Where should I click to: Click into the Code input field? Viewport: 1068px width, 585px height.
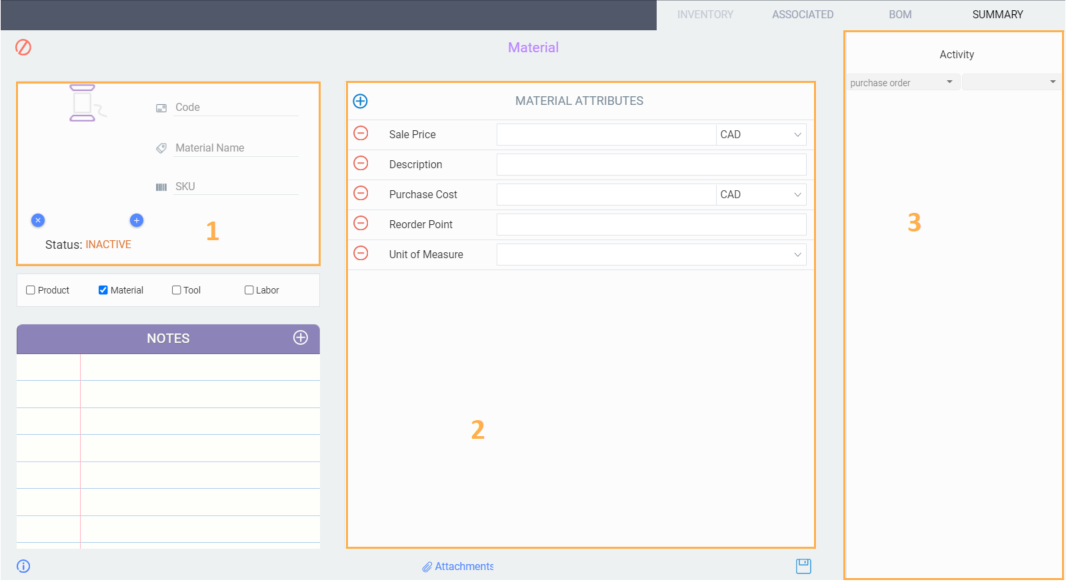(x=236, y=108)
